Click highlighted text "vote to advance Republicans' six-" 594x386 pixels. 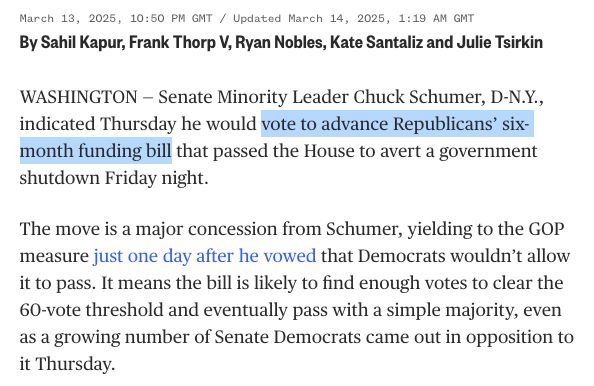(x=397, y=124)
